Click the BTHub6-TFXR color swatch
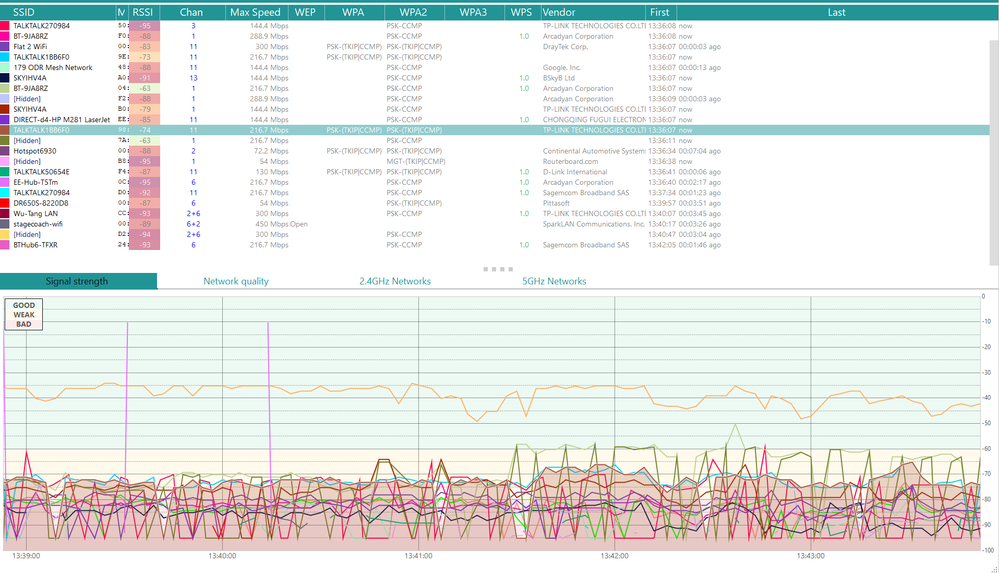This screenshot has width=999, height=573. click(4, 245)
